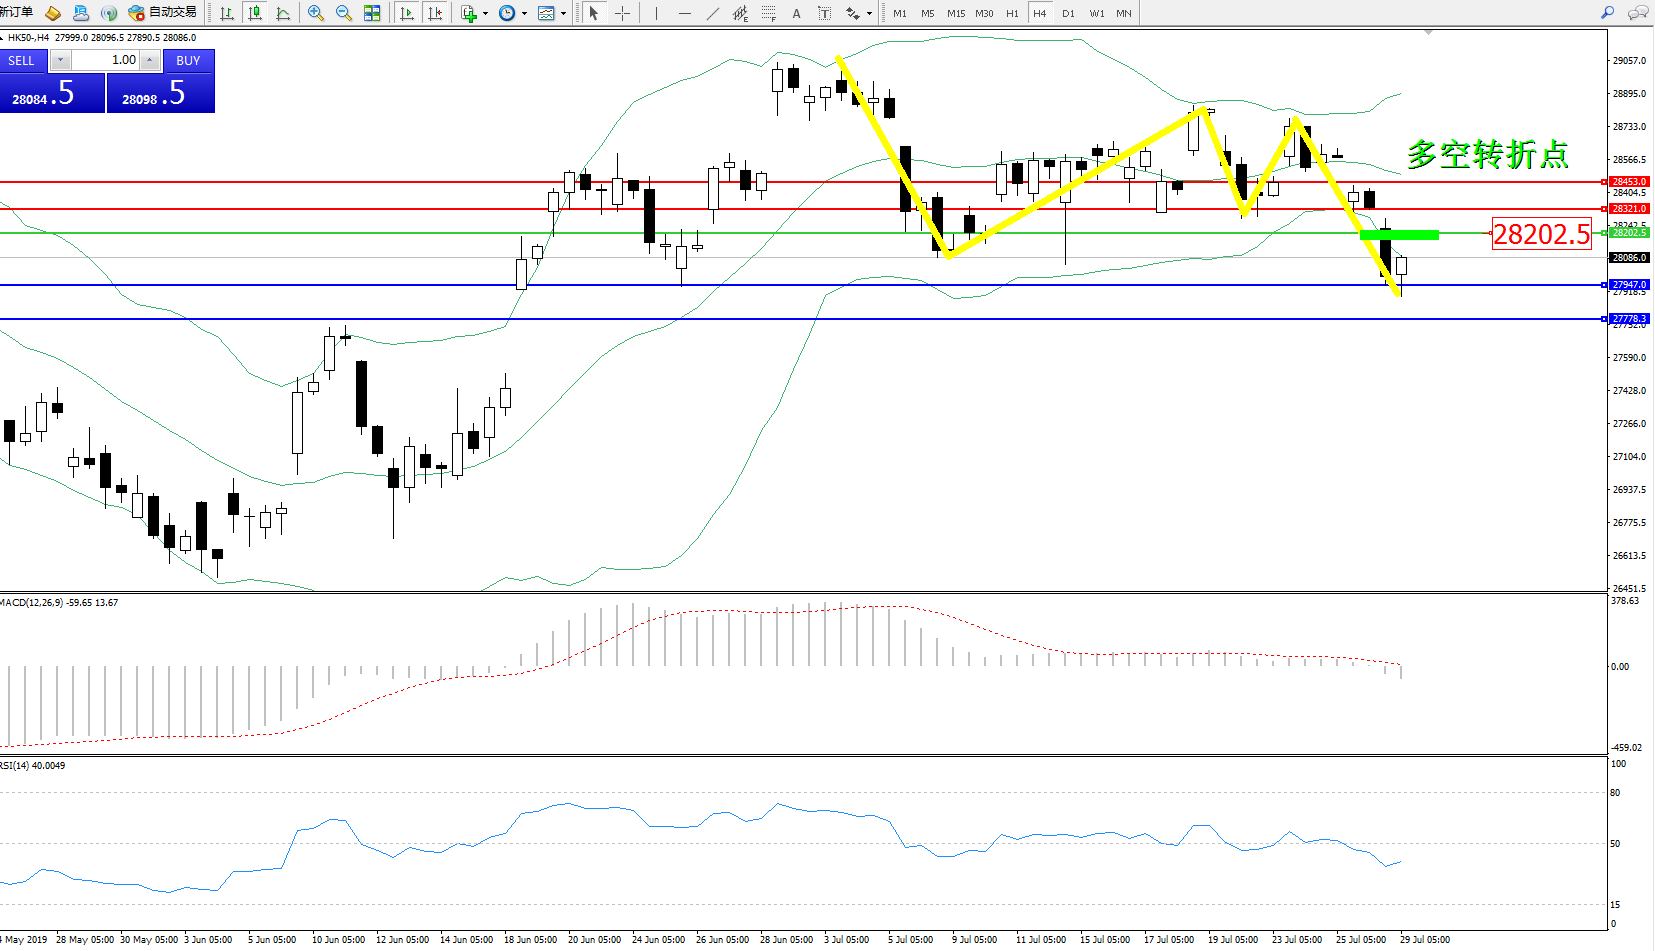Switch to the D1 timeframe

click(1068, 13)
